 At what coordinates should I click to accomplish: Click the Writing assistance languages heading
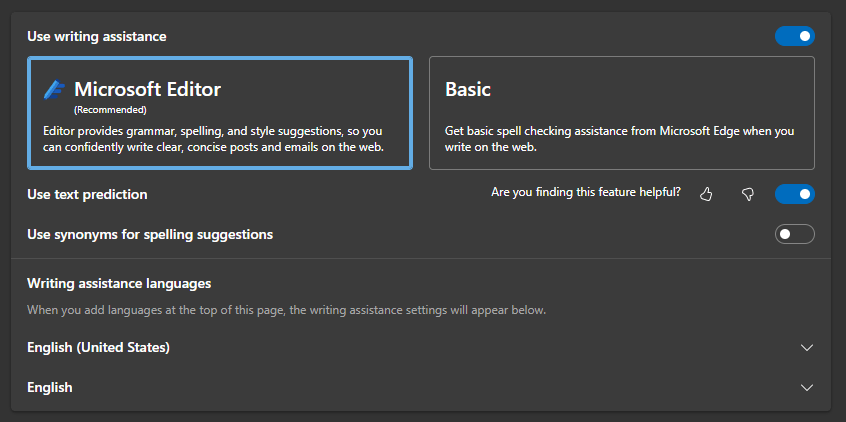pos(119,283)
